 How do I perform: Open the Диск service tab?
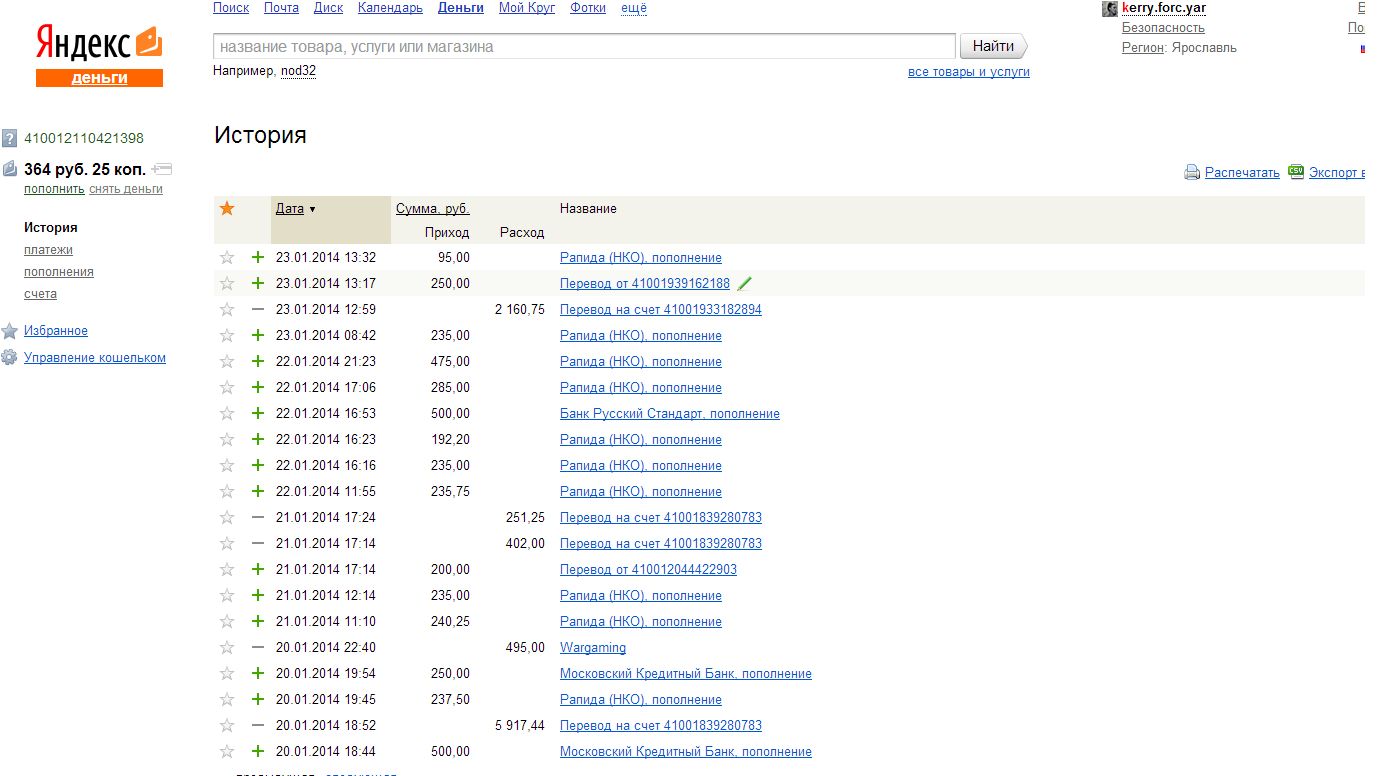[x=328, y=8]
